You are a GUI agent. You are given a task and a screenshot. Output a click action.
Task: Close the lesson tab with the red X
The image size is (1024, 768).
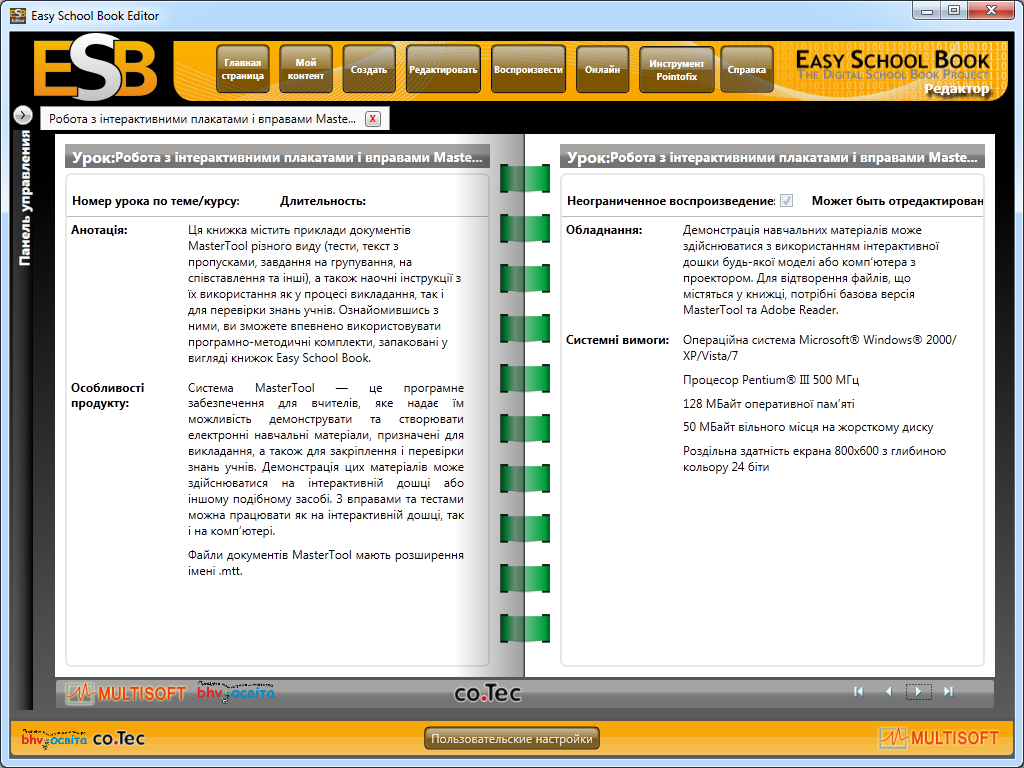pyautogui.click(x=373, y=119)
